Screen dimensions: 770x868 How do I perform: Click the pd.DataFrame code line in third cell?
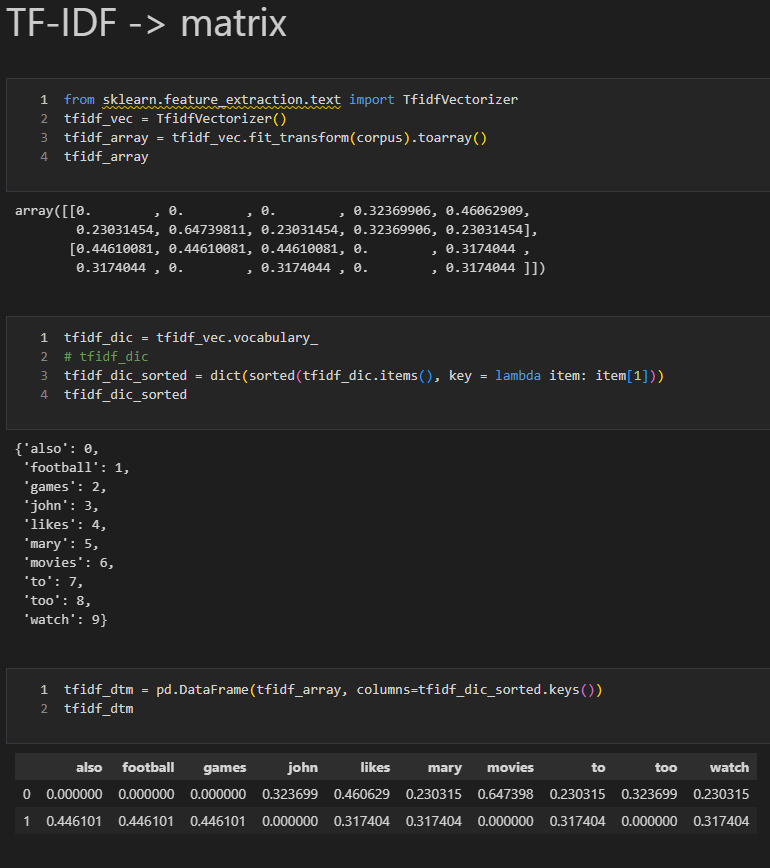coord(333,690)
